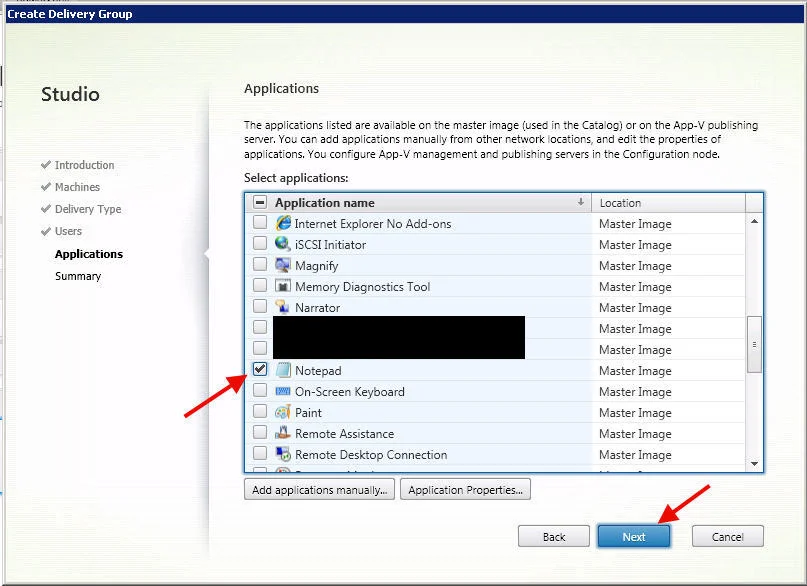Click the Location column header
This screenshot has width=807, height=586.
point(668,203)
